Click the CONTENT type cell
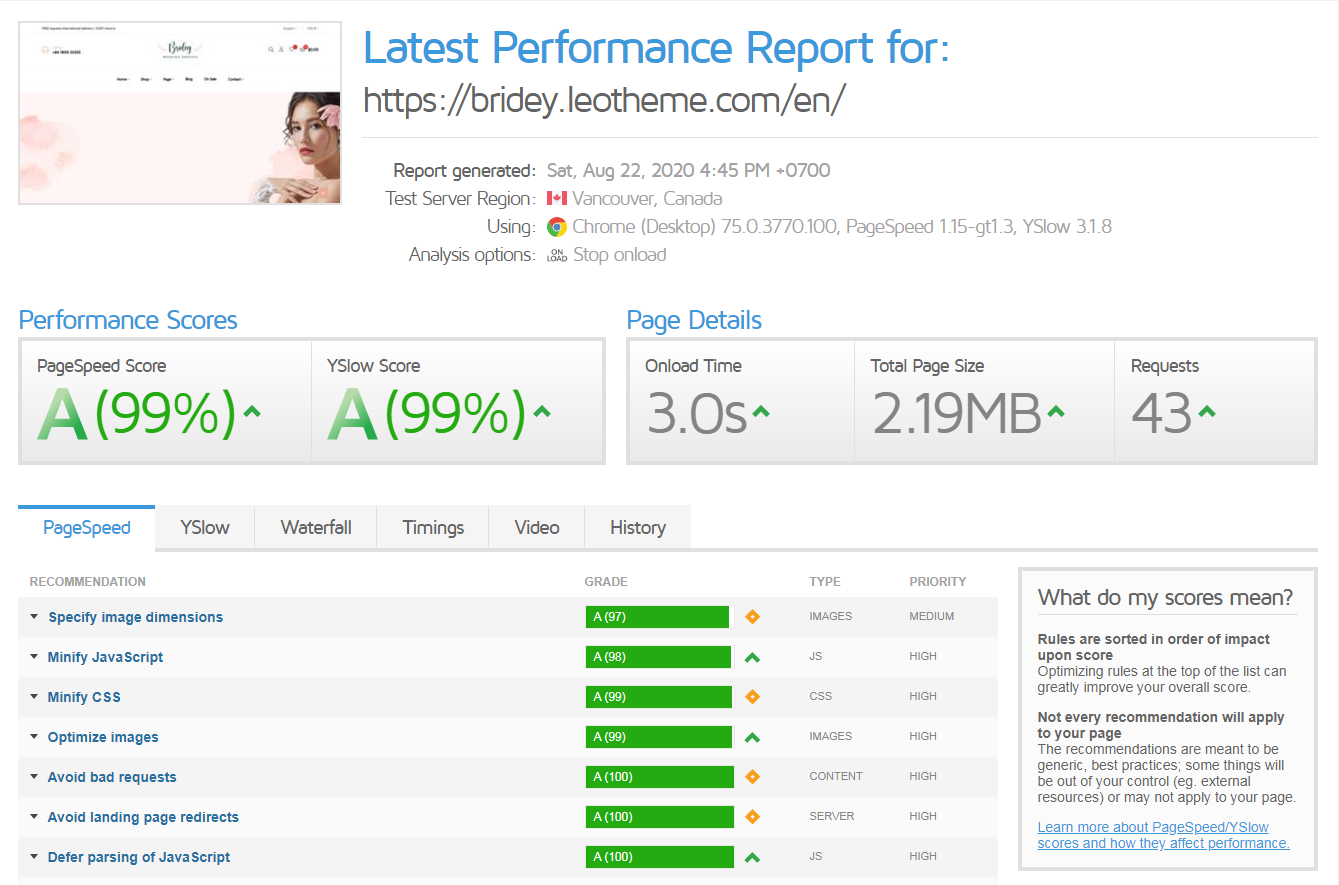 pos(836,777)
